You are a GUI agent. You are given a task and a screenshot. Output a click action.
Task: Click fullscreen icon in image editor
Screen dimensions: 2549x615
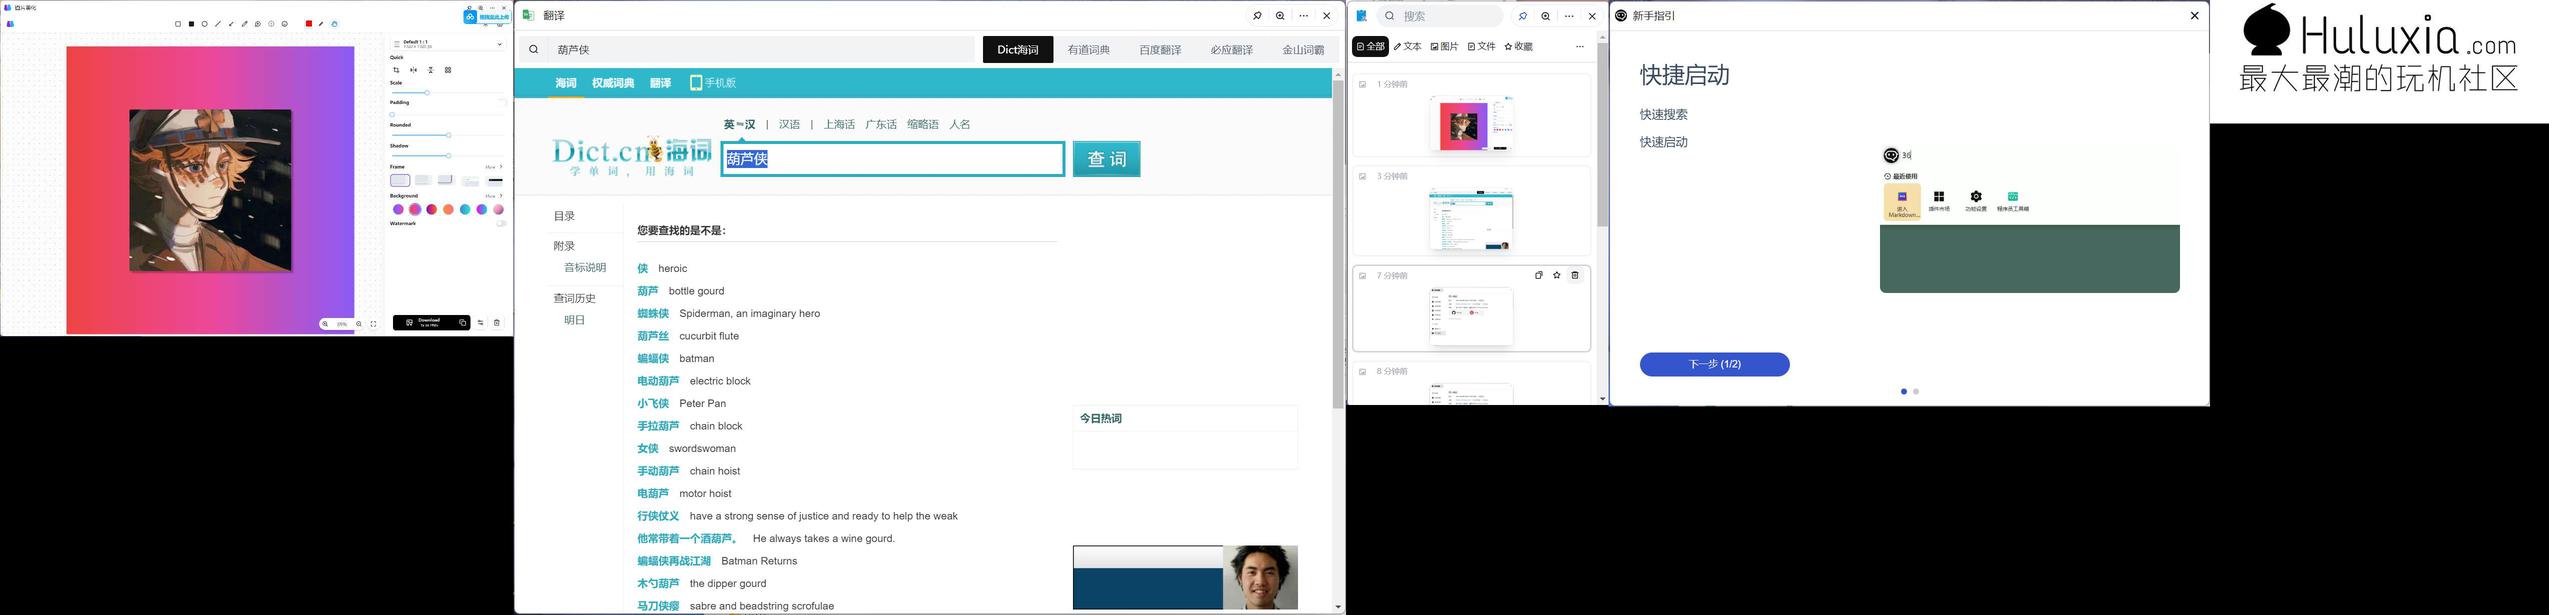[x=374, y=324]
